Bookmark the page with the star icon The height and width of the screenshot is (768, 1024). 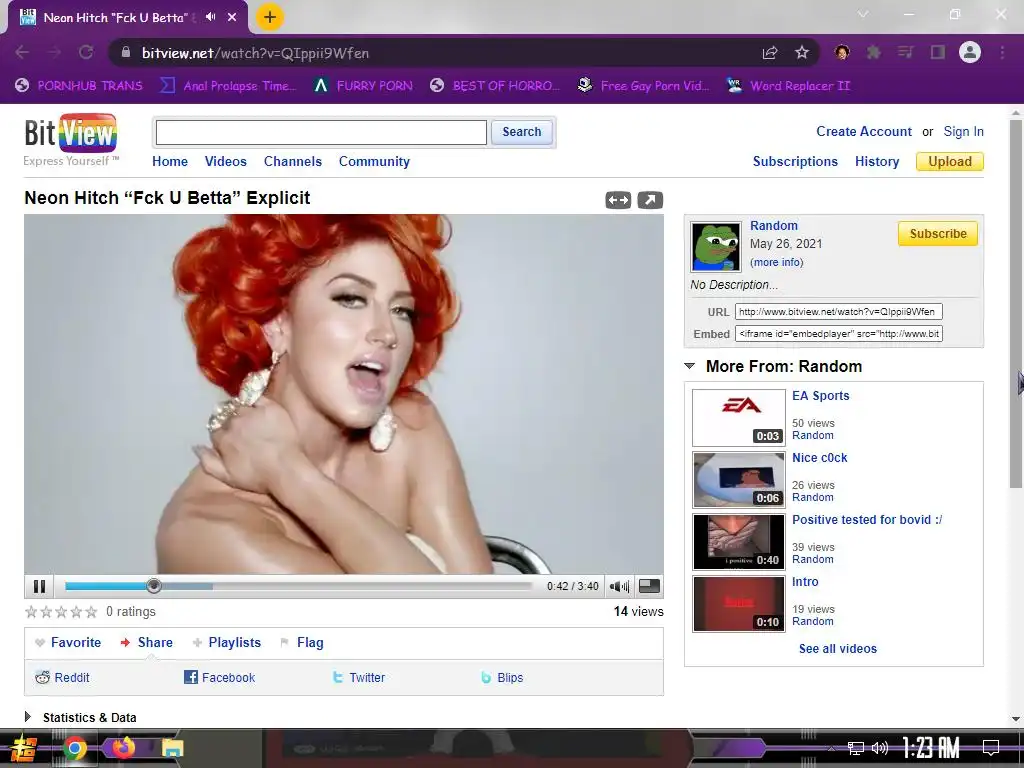(802, 52)
